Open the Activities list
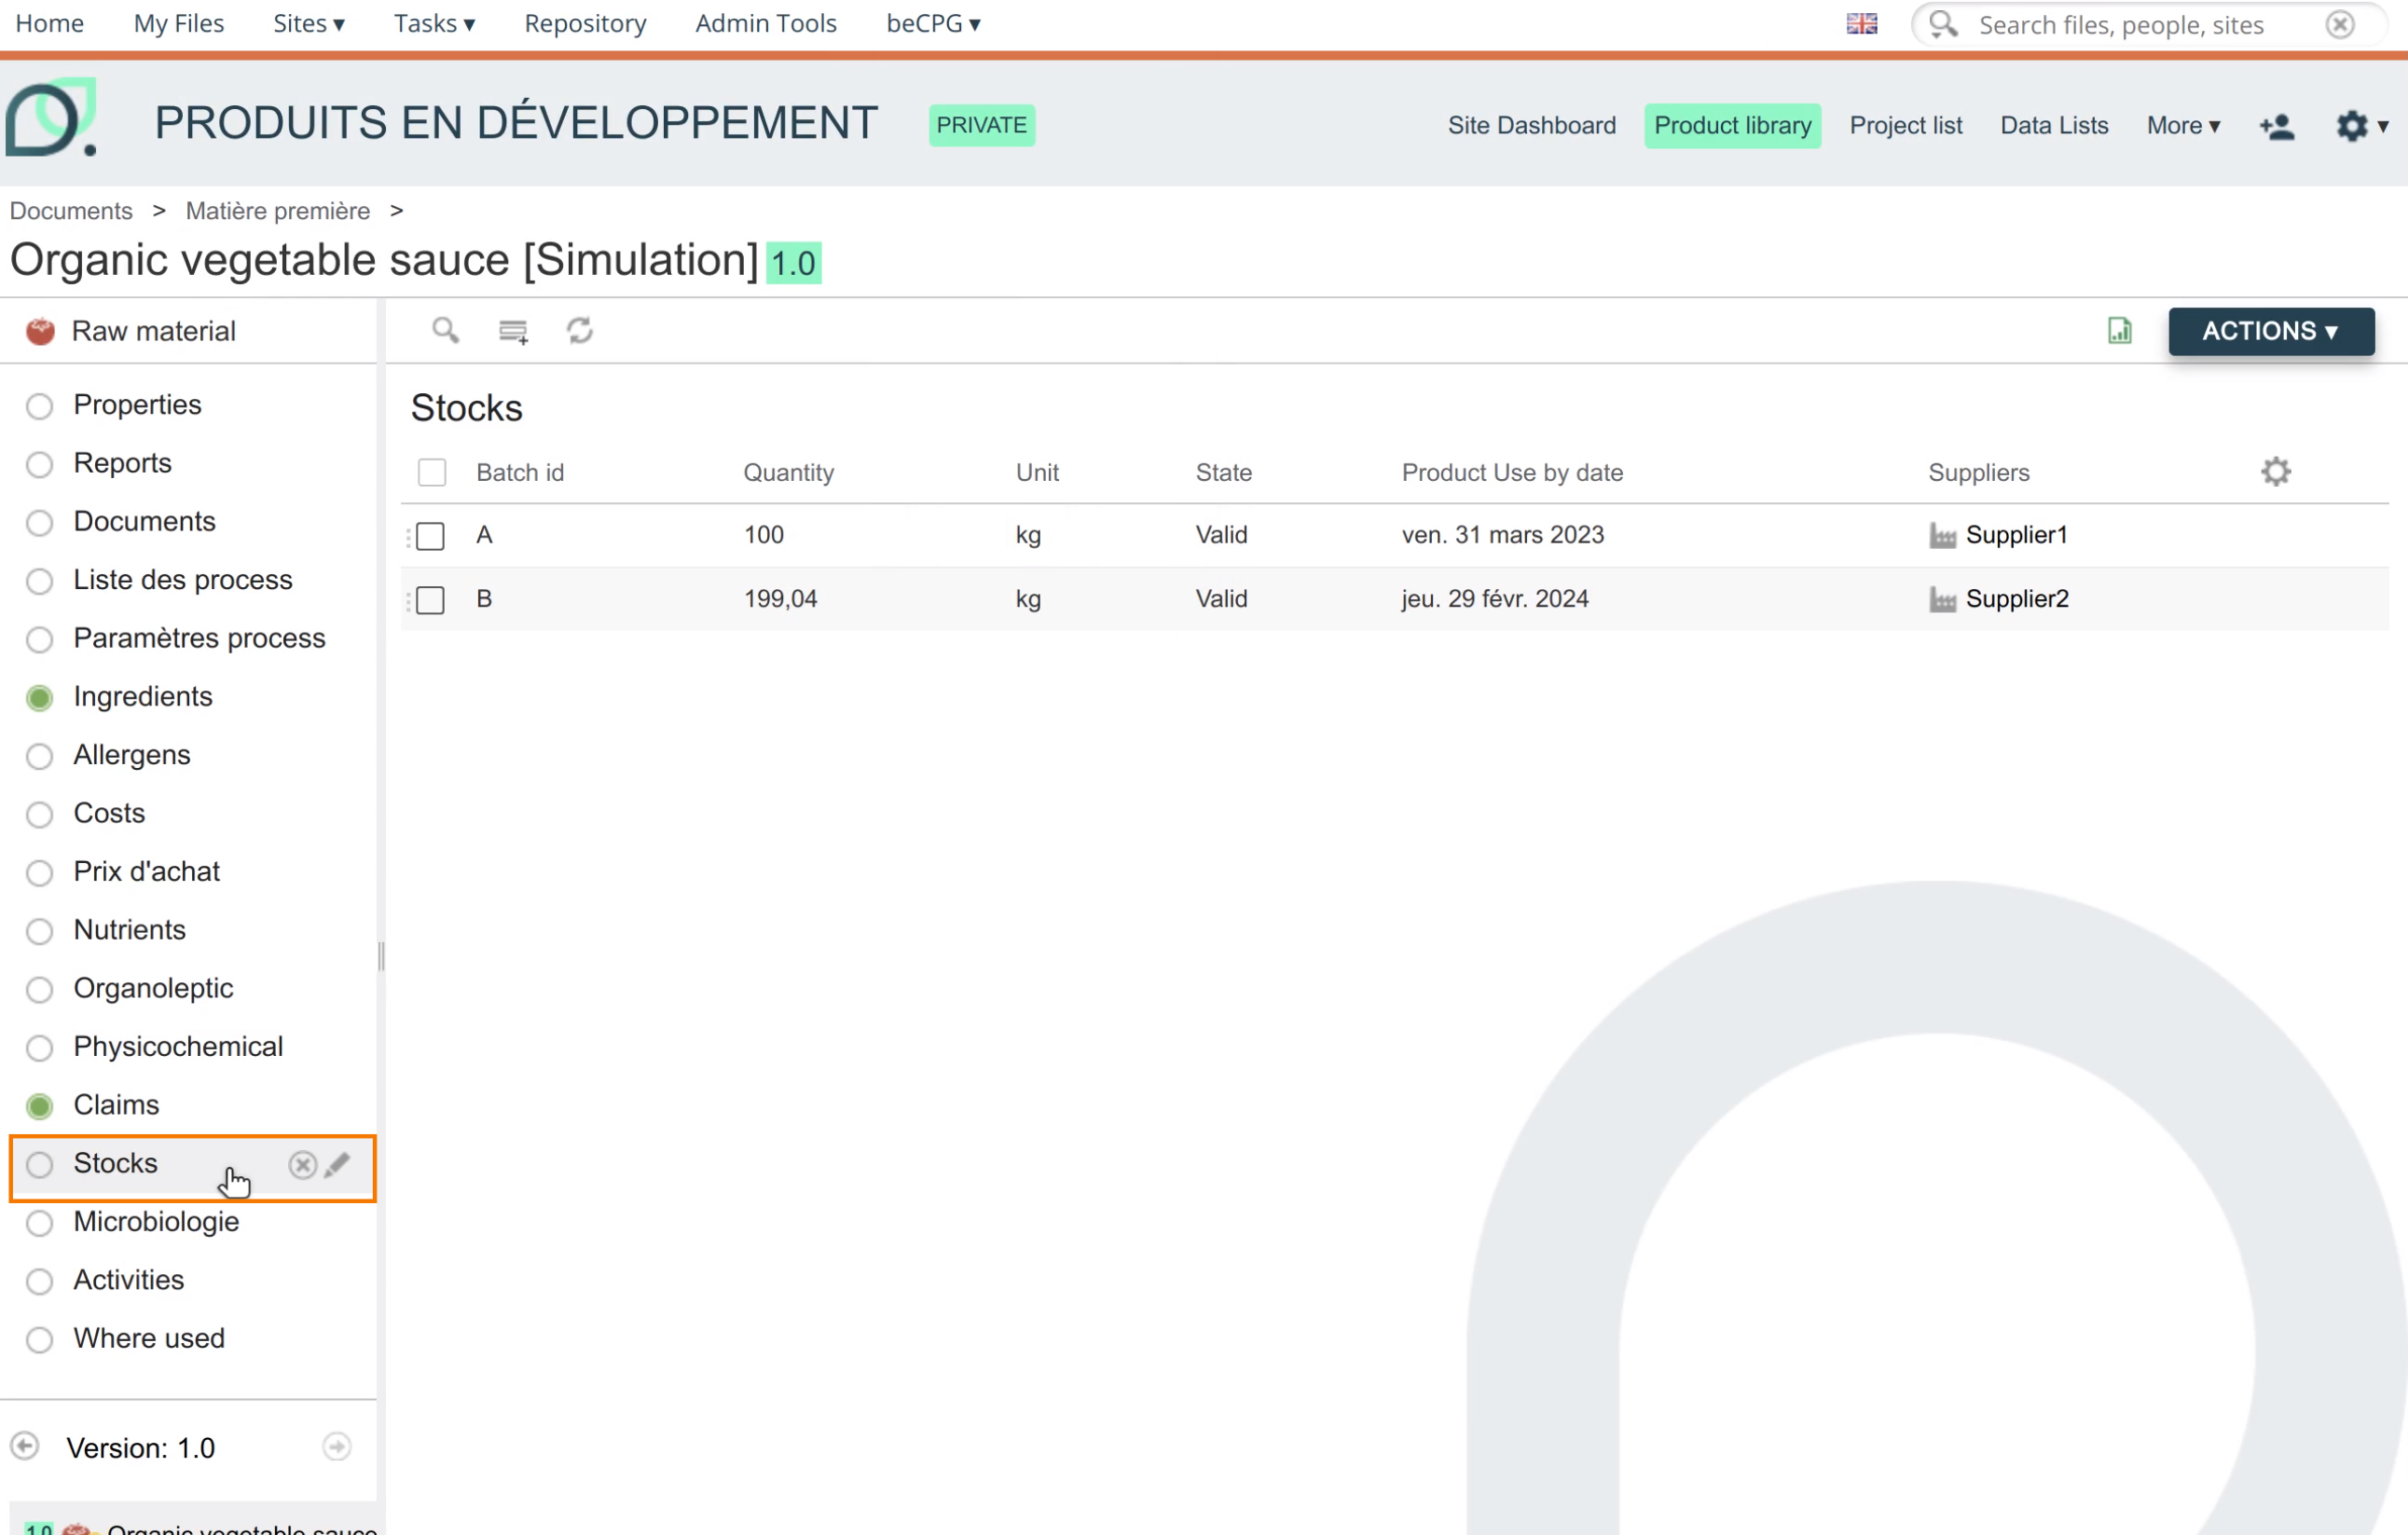The image size is (2408, 1535). click(128, 1281)
